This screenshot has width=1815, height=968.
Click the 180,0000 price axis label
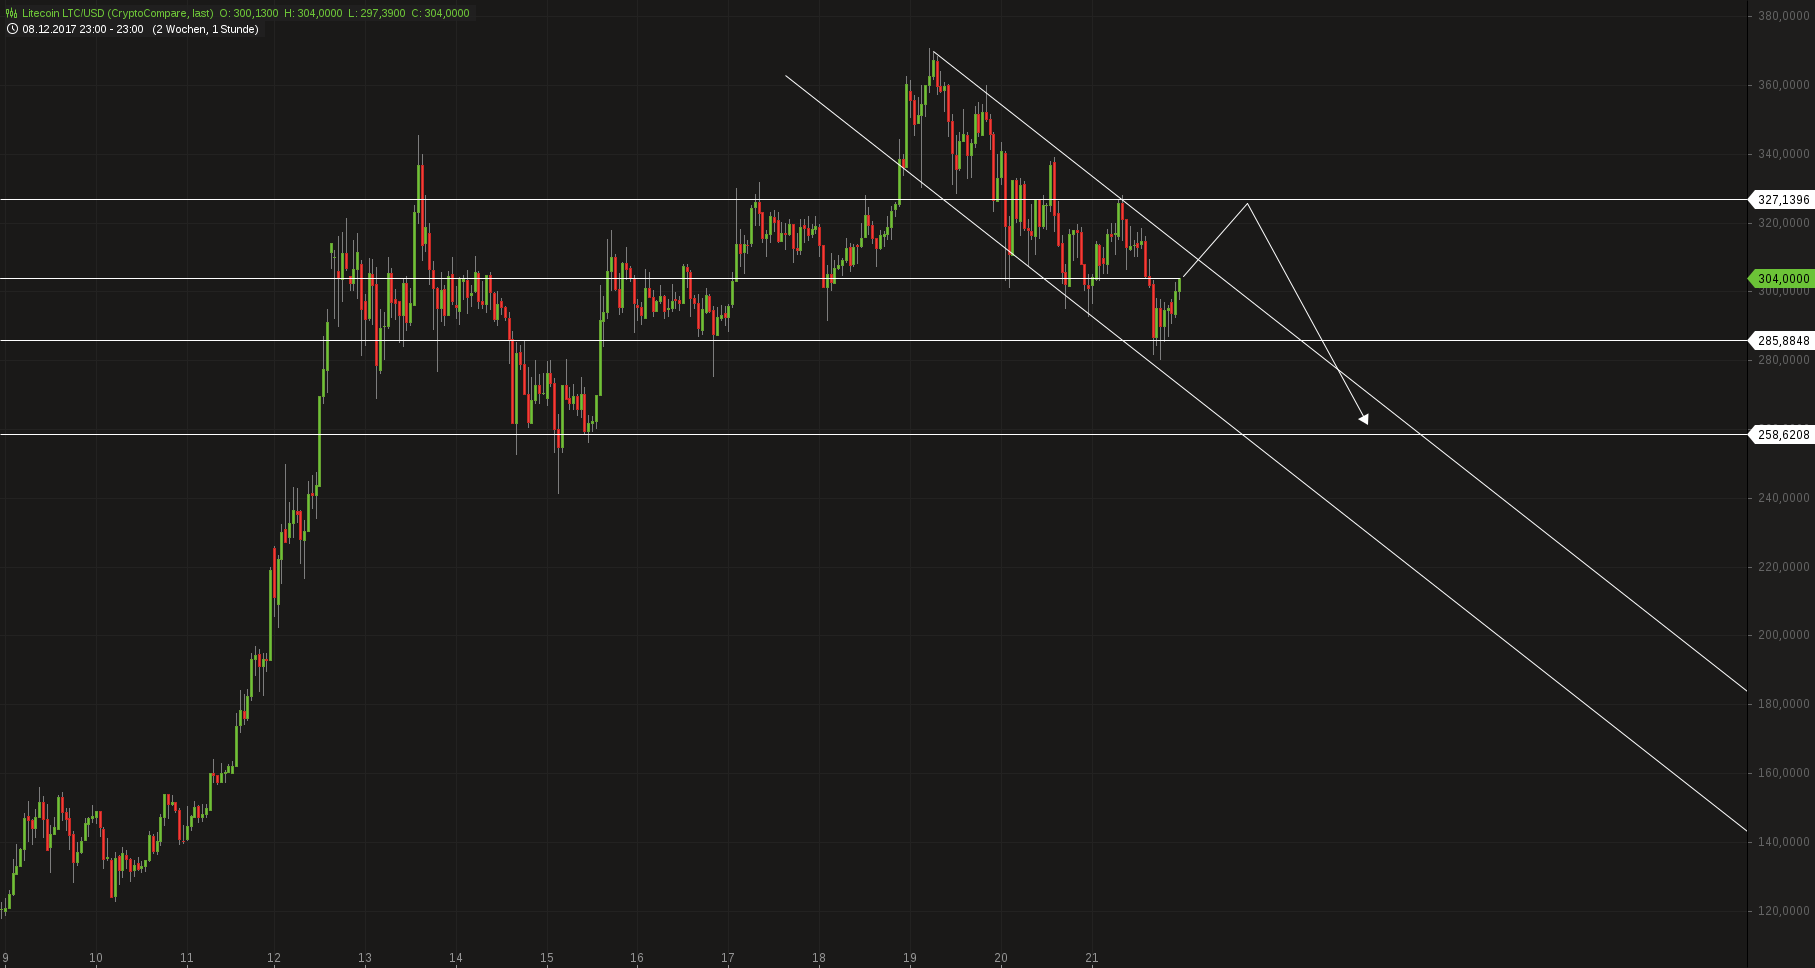coord(1784,704)
